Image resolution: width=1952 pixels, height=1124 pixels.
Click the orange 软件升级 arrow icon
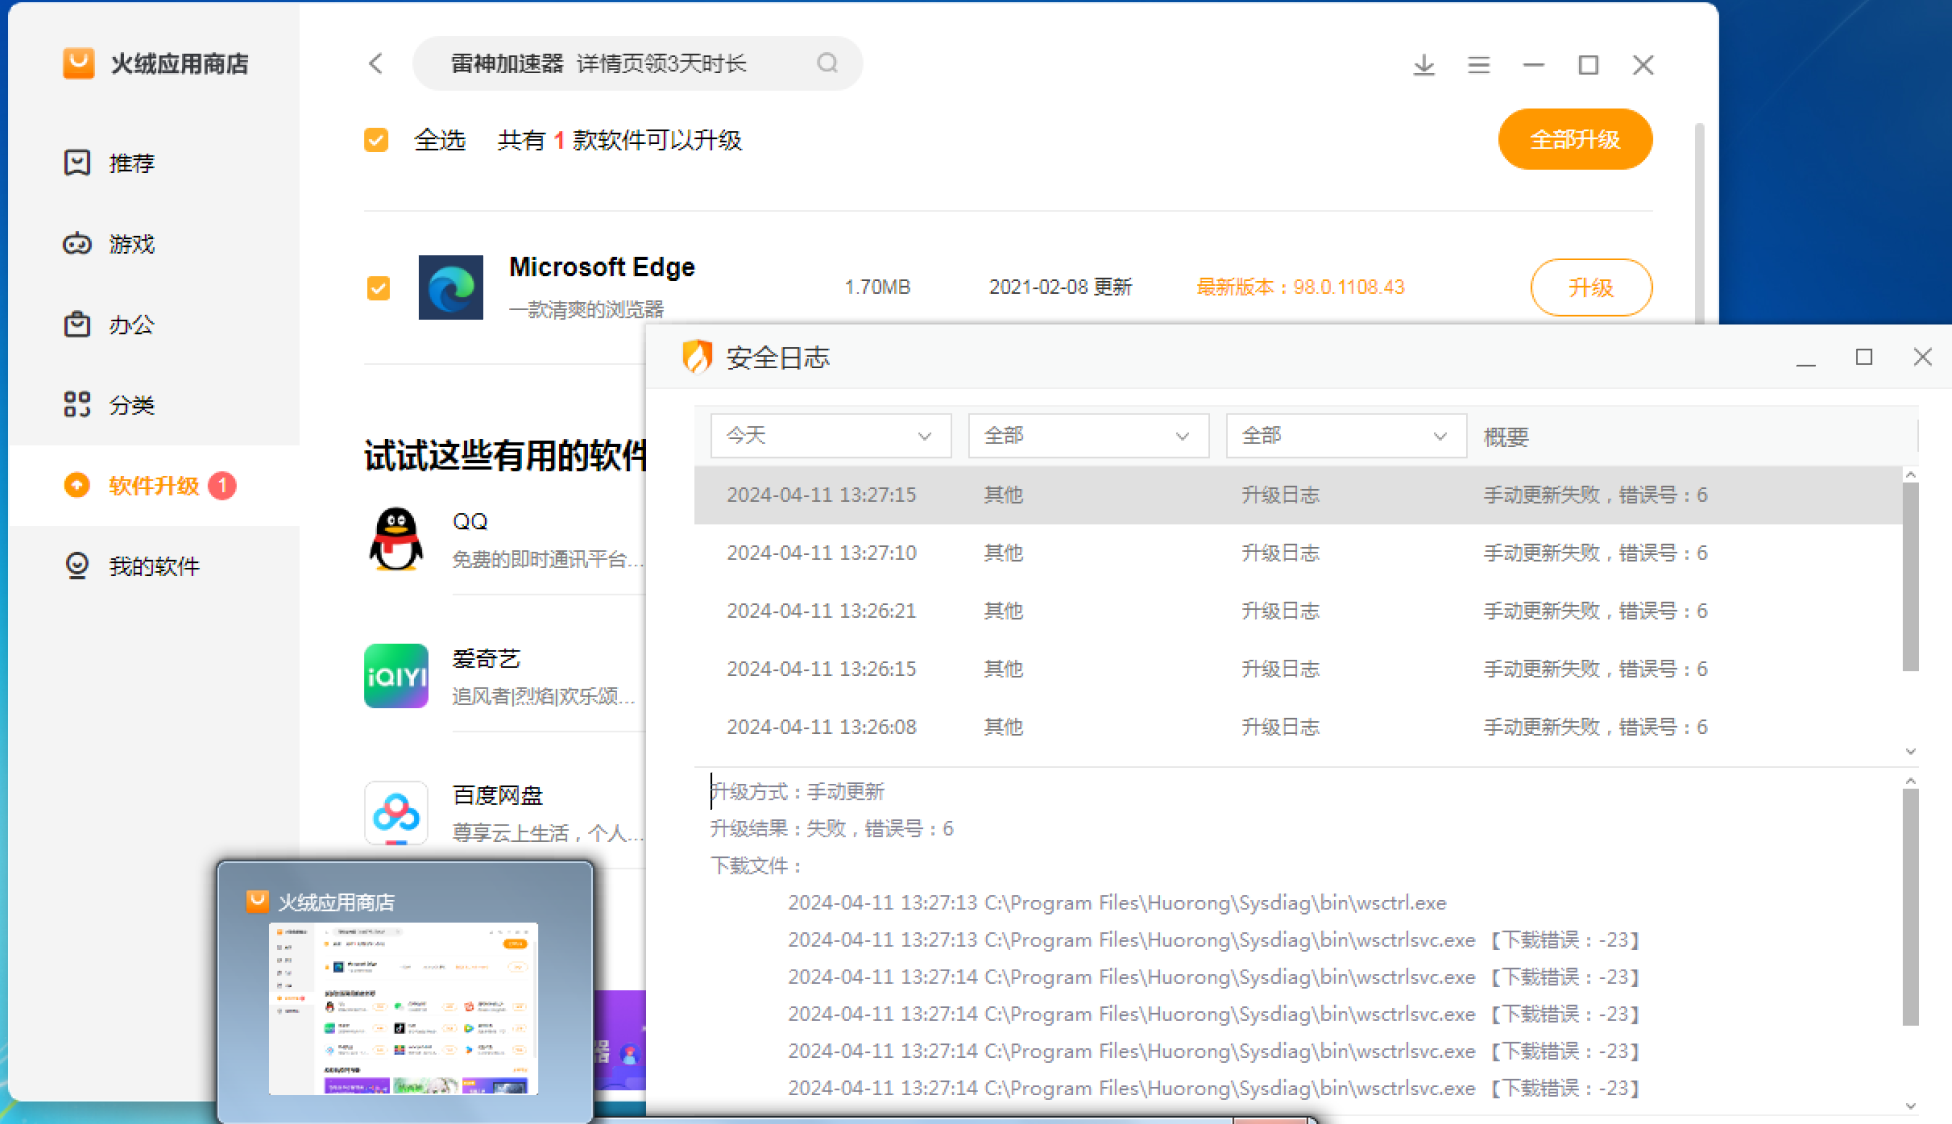(77, 485)
